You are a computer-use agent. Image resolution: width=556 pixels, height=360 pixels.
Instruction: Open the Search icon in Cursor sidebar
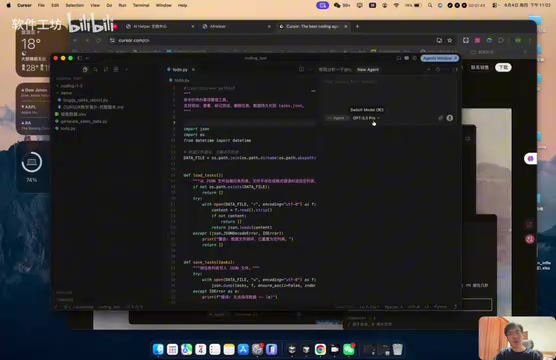click(x=95, y=70)
